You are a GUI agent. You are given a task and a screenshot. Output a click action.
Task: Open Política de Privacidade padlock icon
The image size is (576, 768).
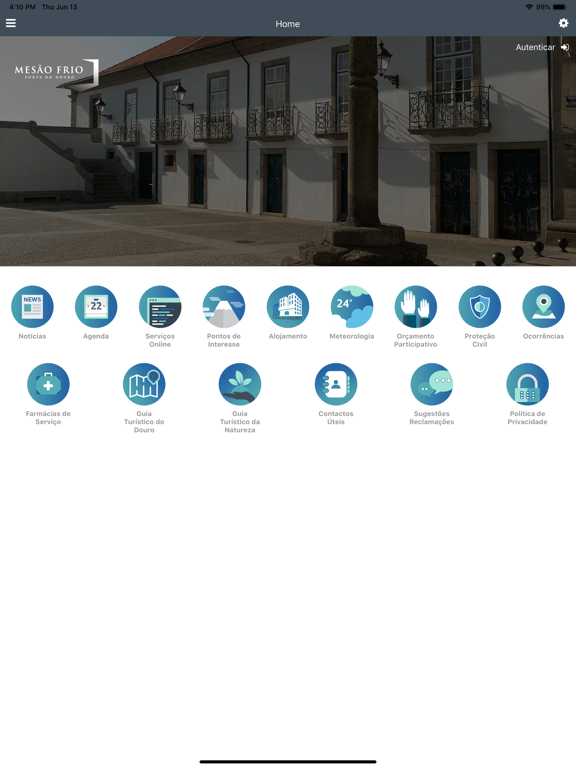coord(528,384)
